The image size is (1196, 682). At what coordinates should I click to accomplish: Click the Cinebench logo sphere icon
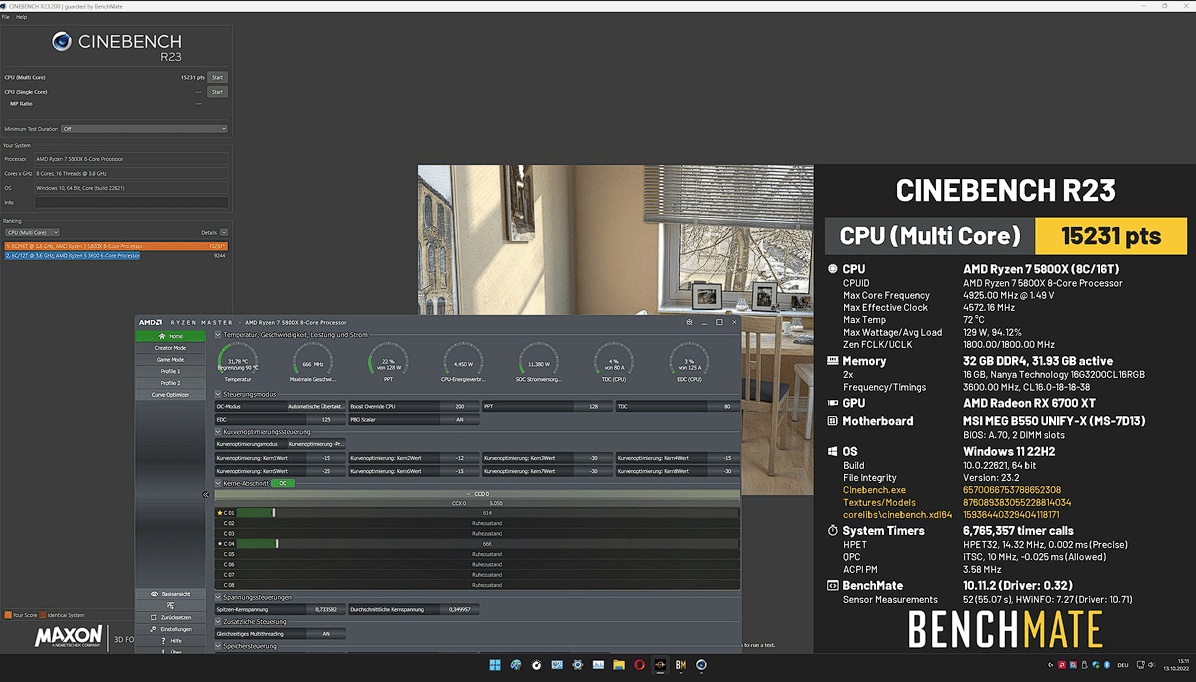point(62,41)
